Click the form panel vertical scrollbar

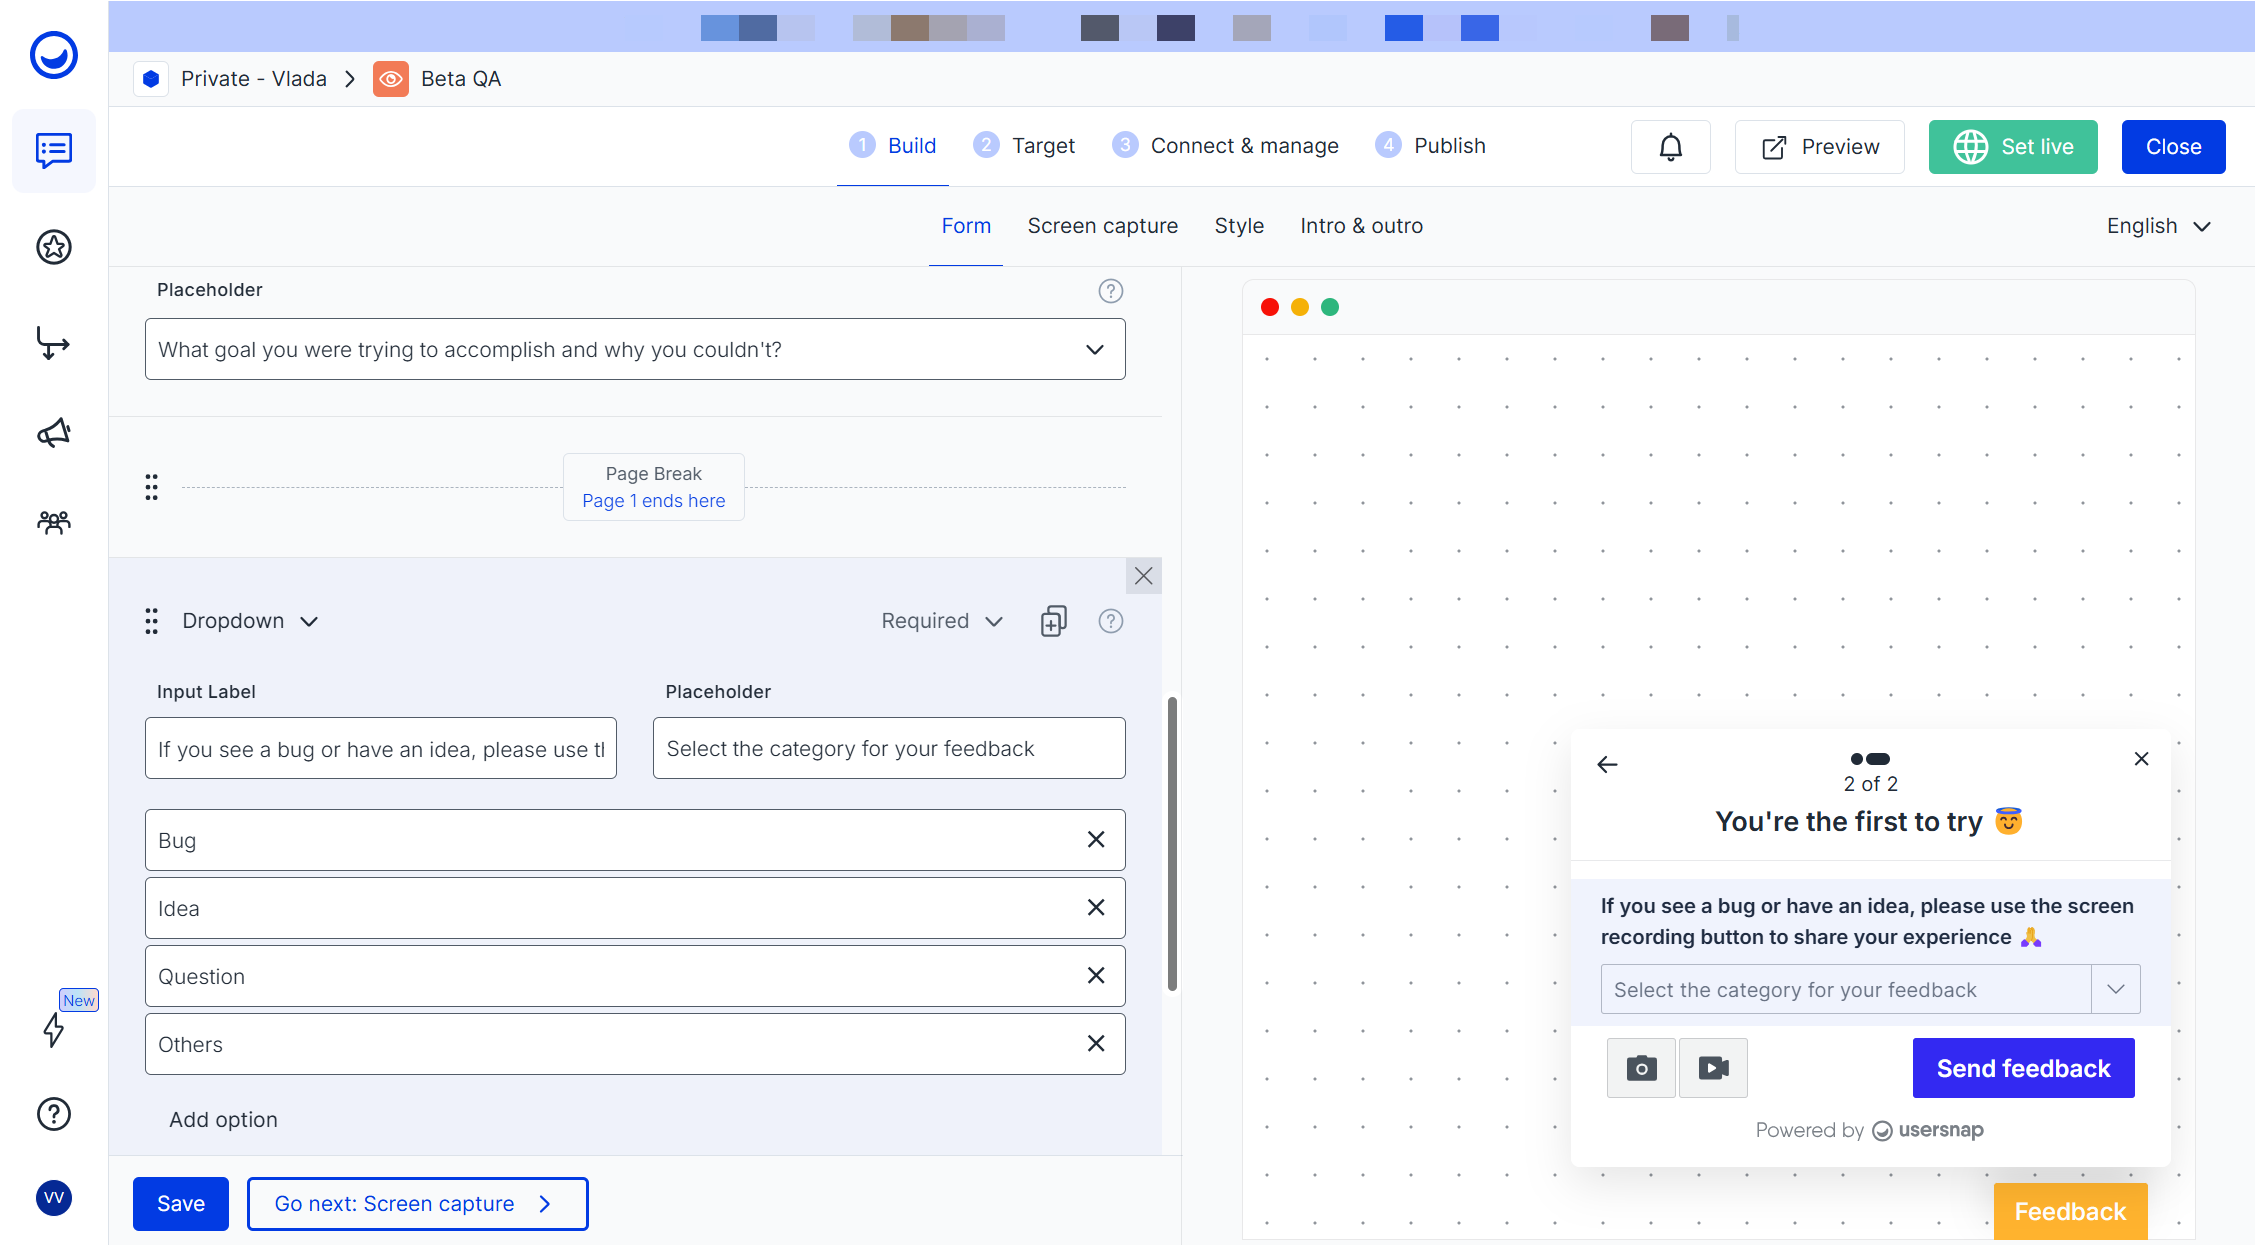[x=1172, y=843]
